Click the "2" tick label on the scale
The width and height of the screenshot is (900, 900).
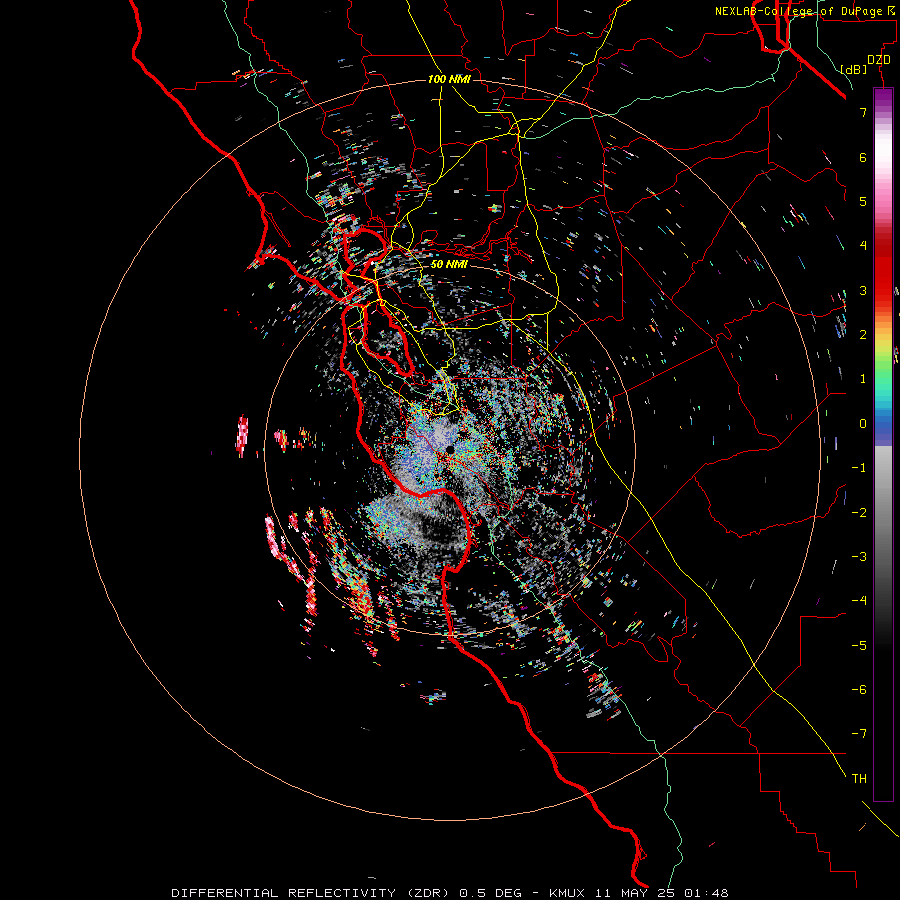click(x=863, y=335)
